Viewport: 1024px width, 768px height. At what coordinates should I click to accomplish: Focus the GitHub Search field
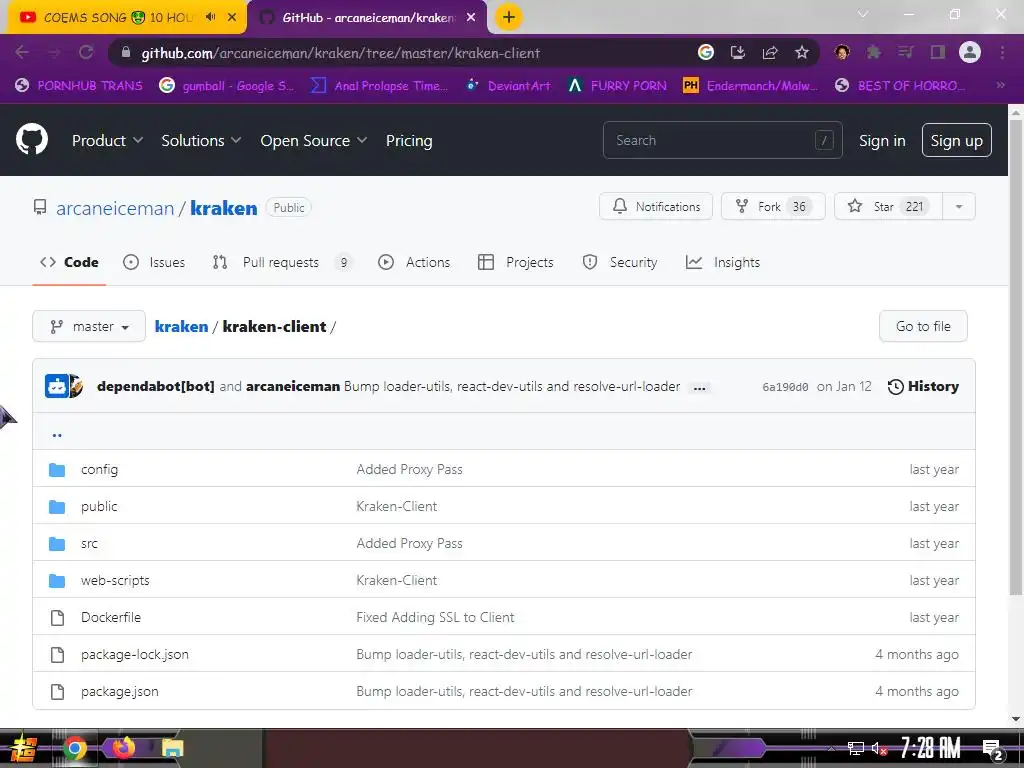click(x=722, y=140)
